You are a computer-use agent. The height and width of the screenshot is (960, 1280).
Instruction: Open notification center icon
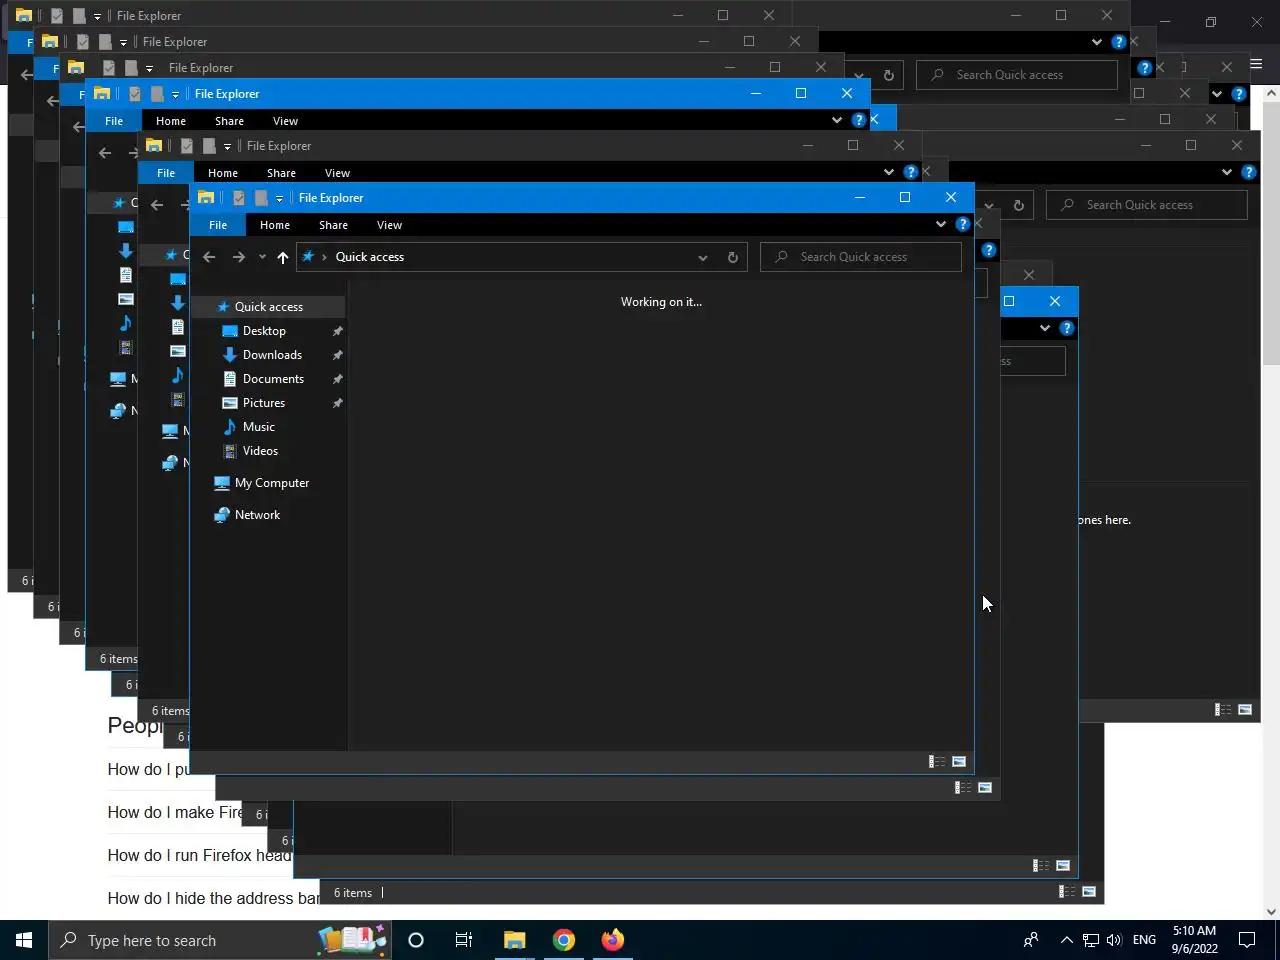tap(1247, 940)
